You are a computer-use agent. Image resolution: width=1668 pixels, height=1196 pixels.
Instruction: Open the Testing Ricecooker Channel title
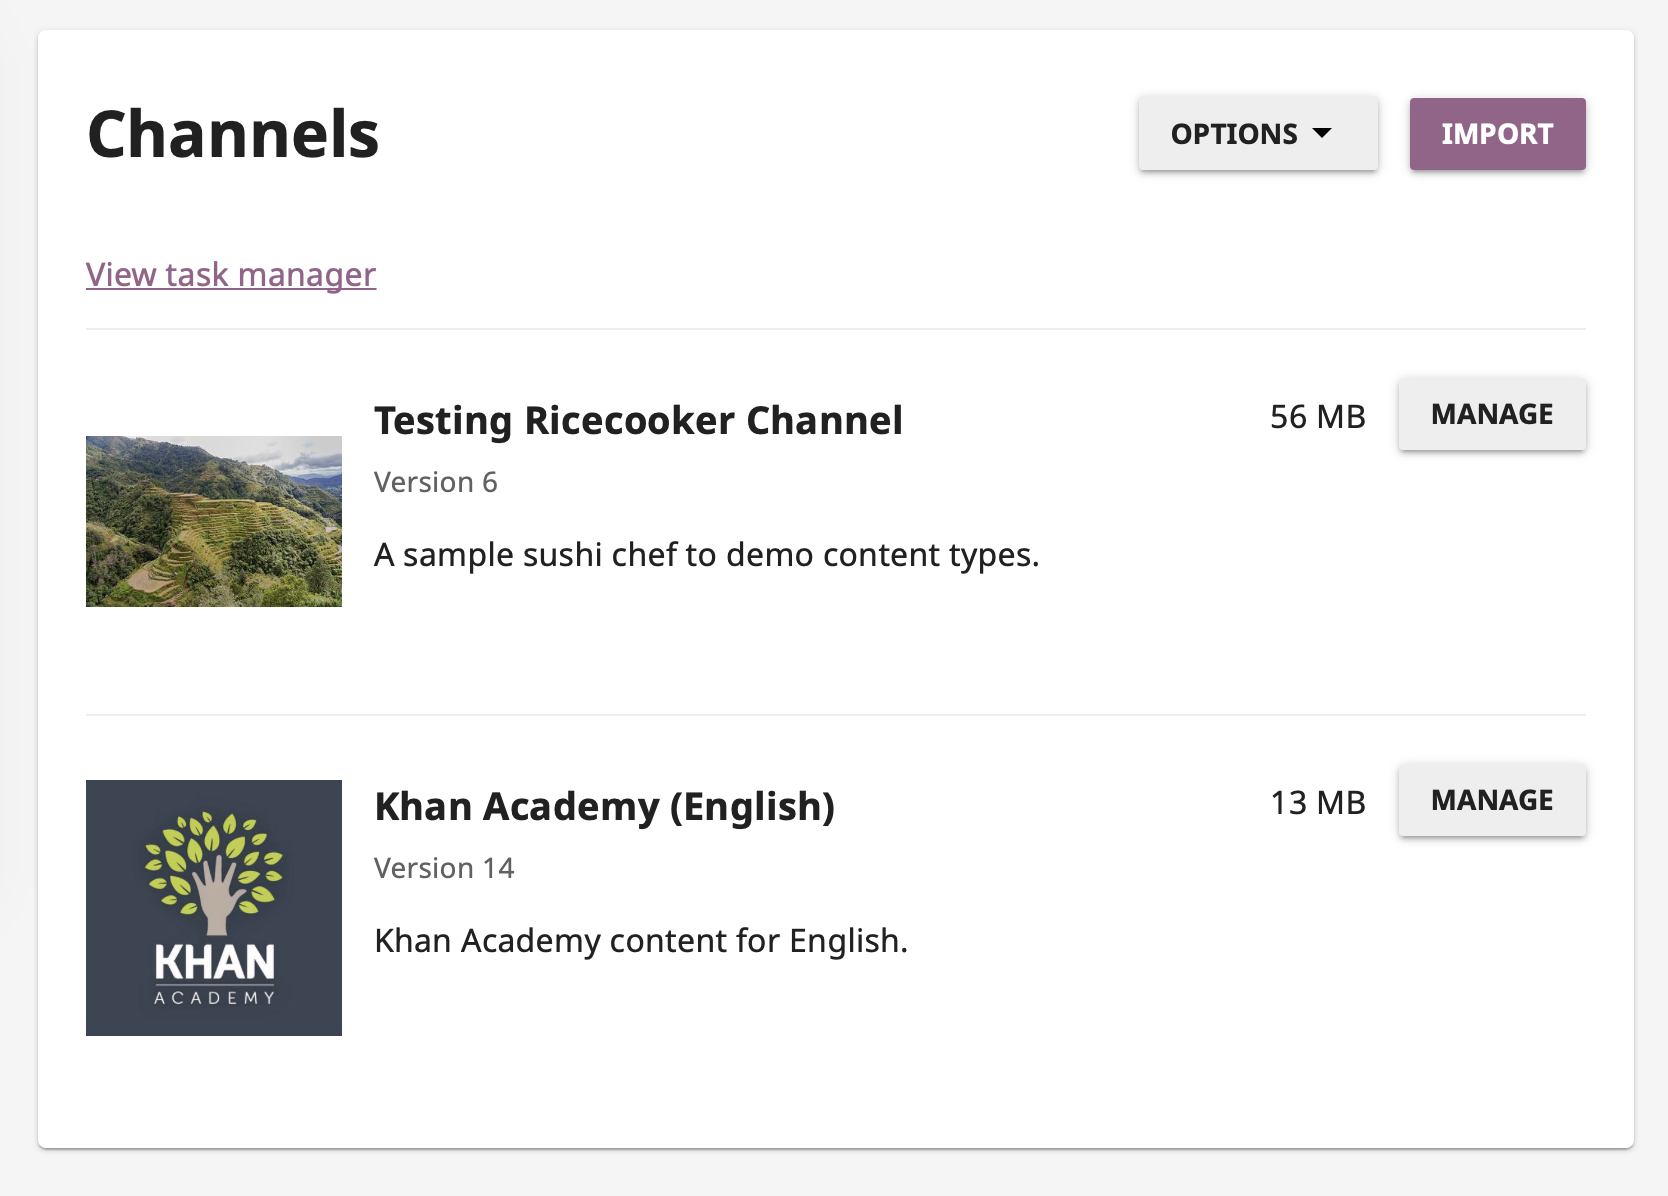tap(638, 420)
